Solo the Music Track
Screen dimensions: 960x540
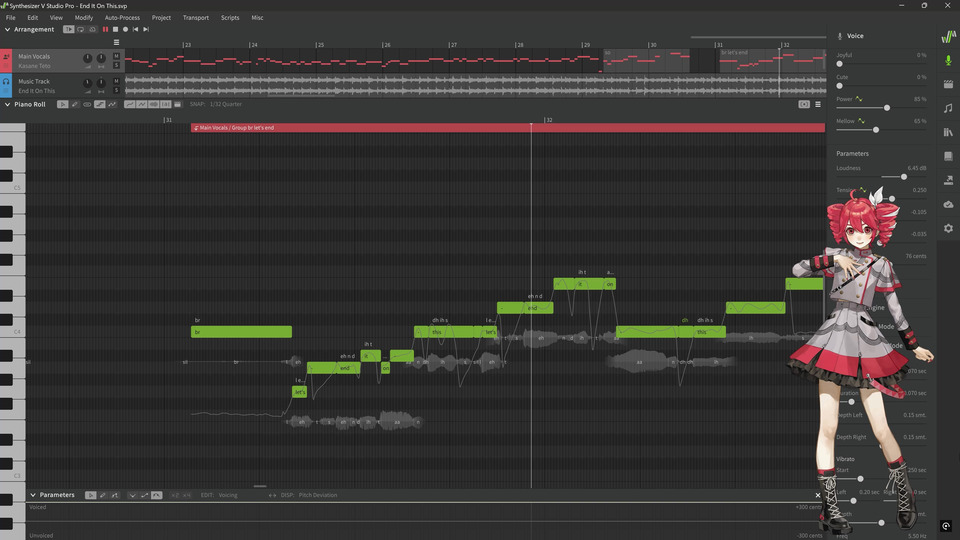[116, 90]
